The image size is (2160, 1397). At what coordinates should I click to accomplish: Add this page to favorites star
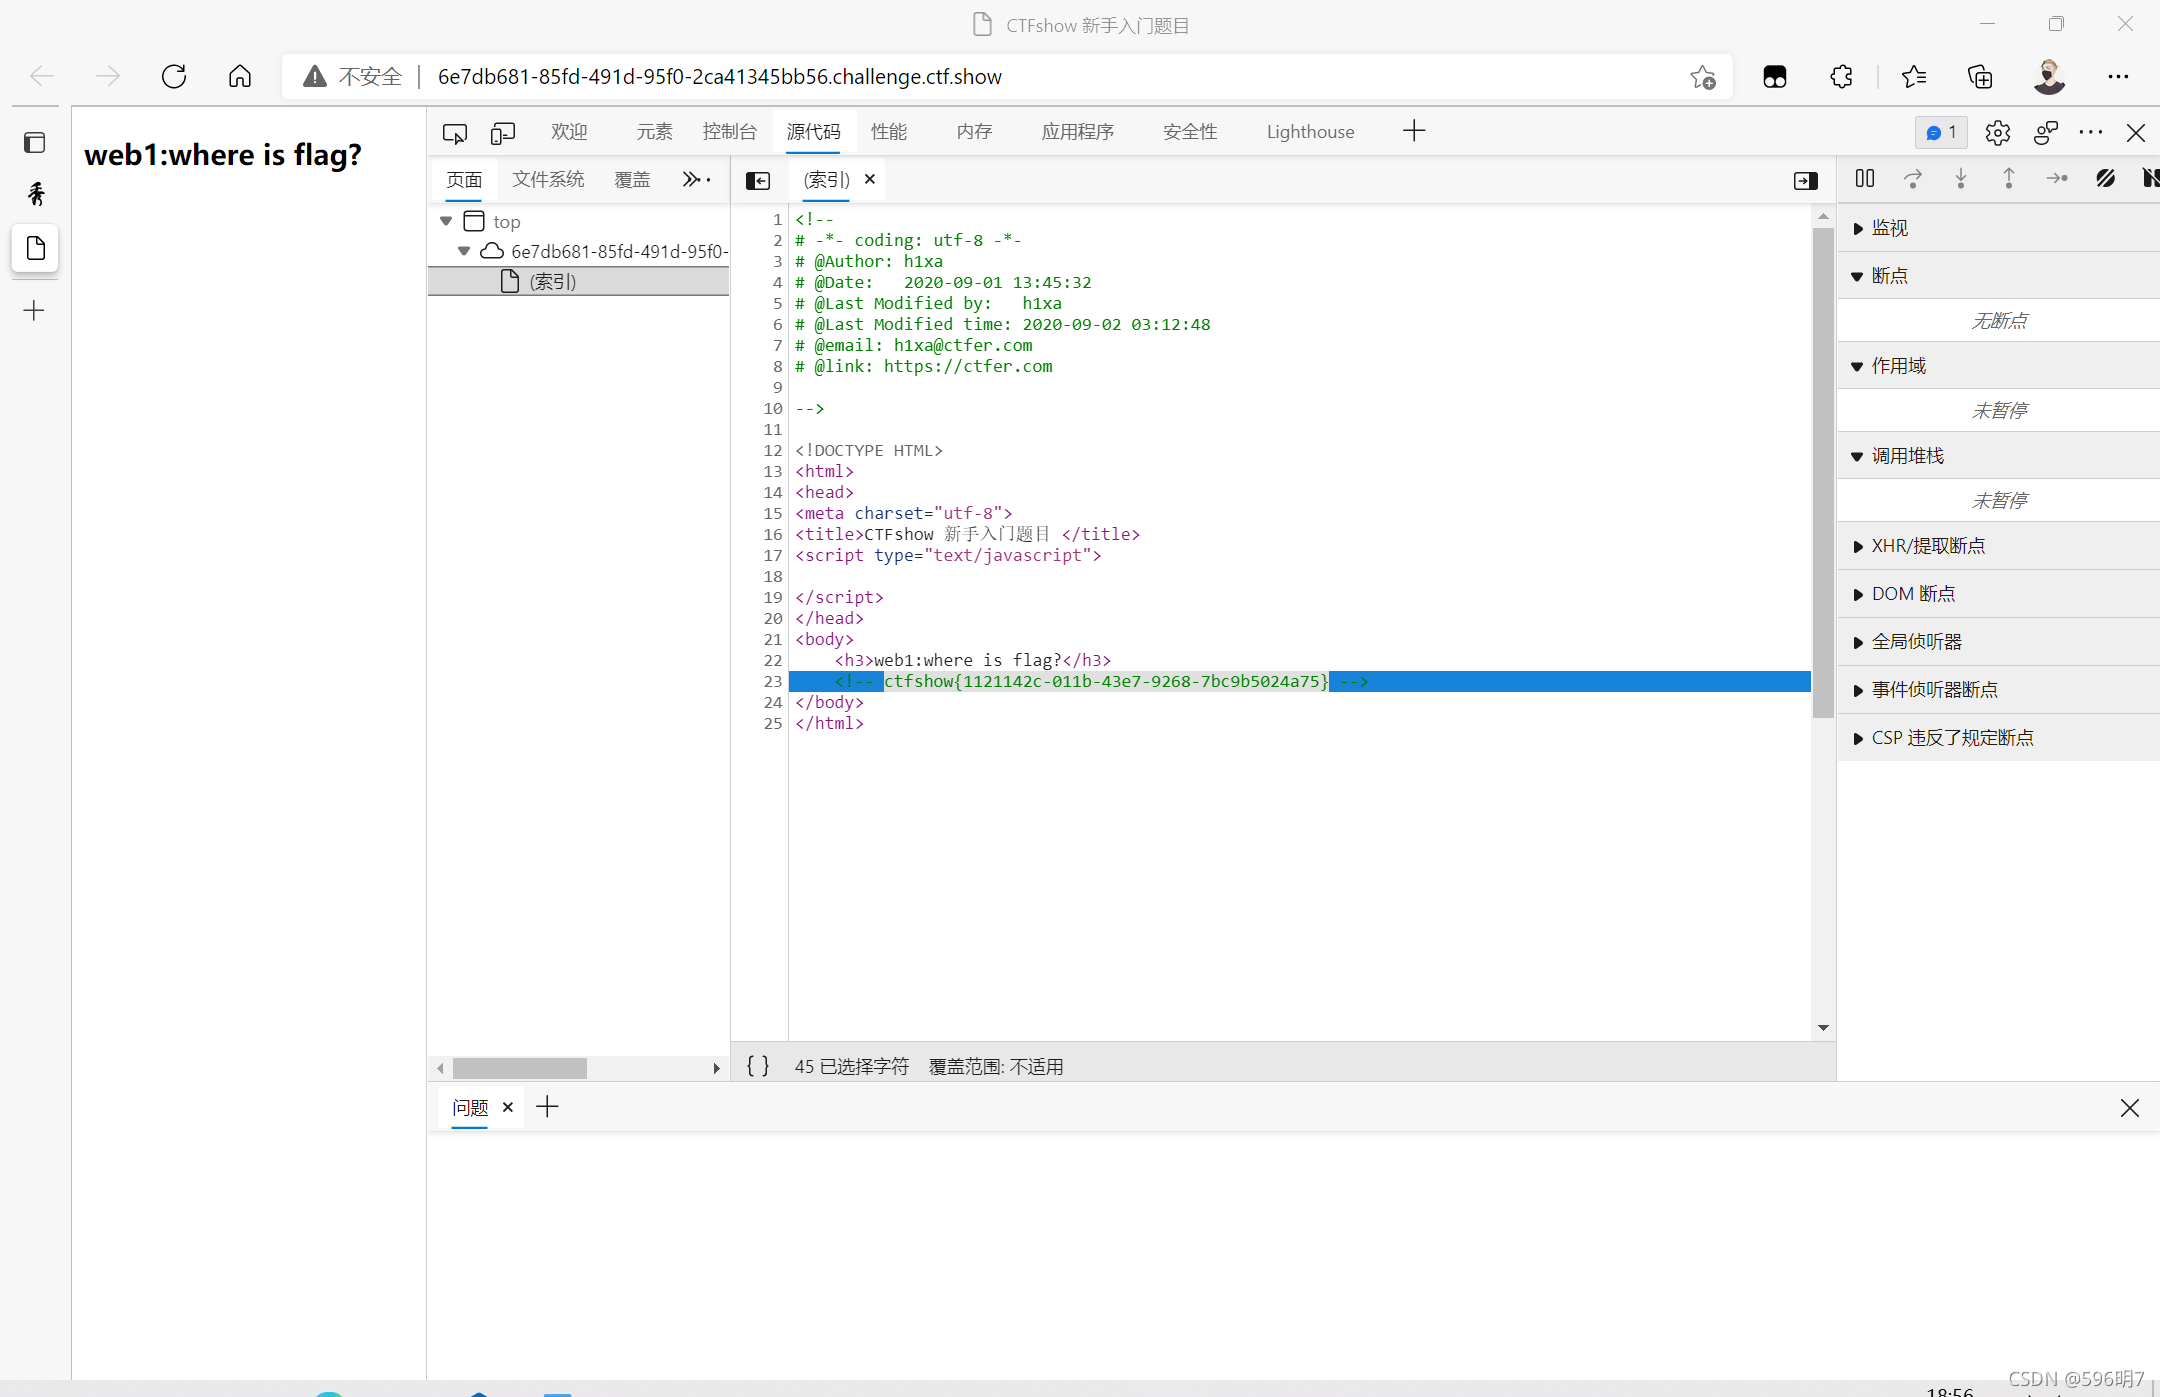coord(1703,77)
